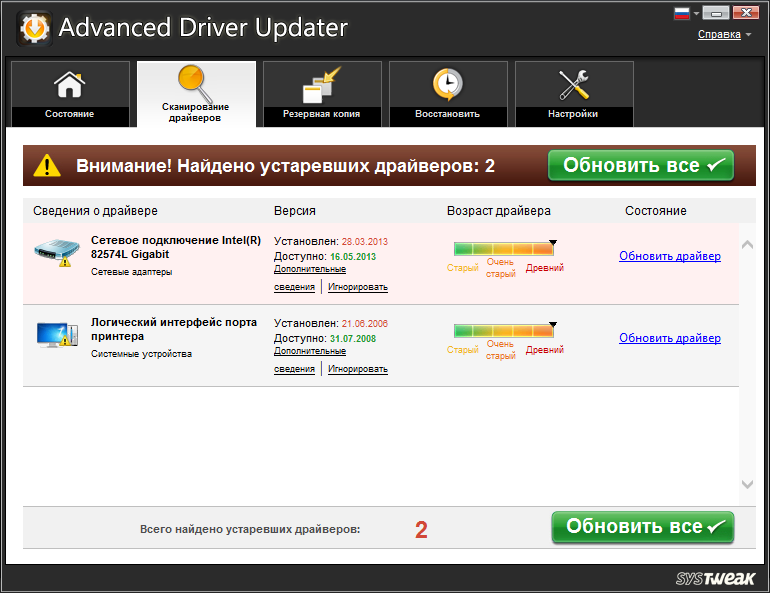The height and width of the screenshot is (593, 770).
Task: Click the backup copy folders icon
Action: click(x=321, y=85)
